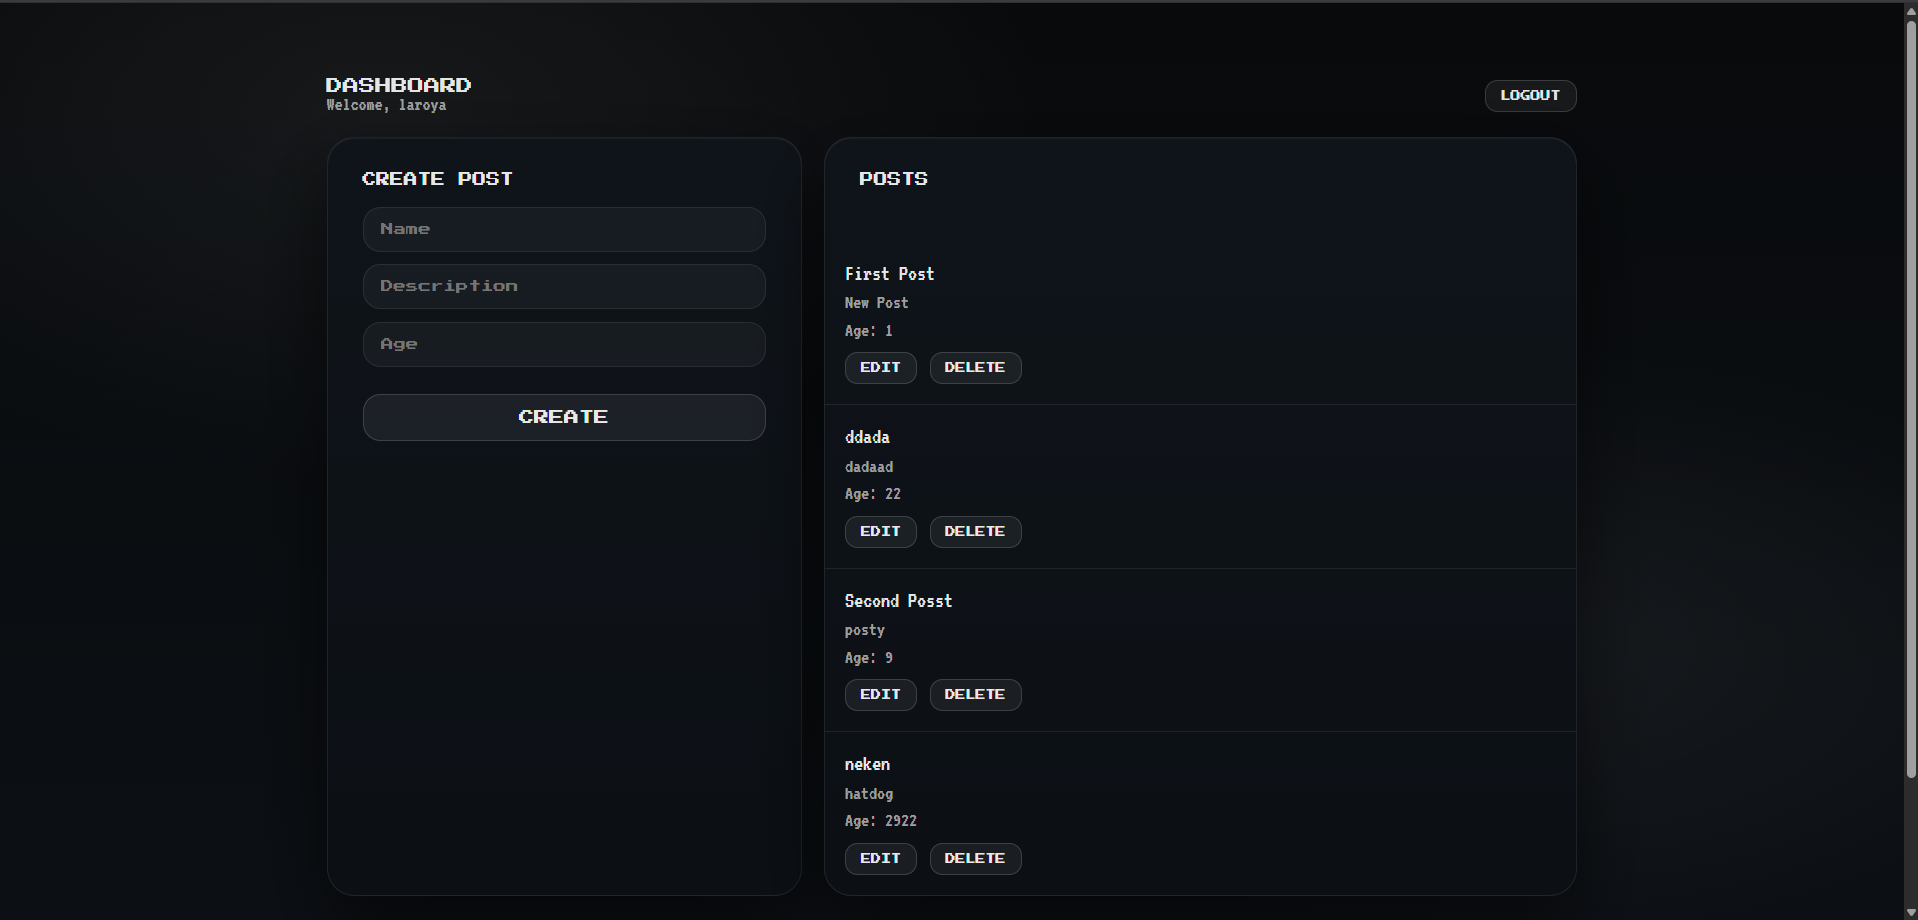Click the neken post title
This screenshot has height=920, width=1918.
(867, 765)
